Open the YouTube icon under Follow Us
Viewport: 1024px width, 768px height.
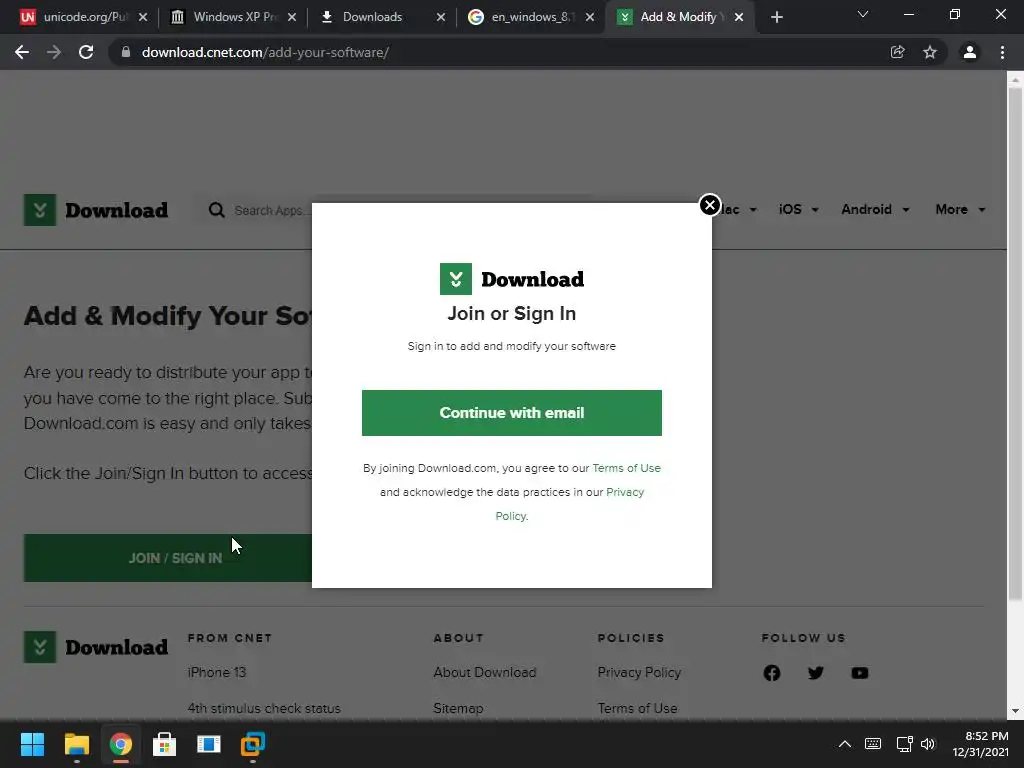pyautogui.click(x=859, y=673)
